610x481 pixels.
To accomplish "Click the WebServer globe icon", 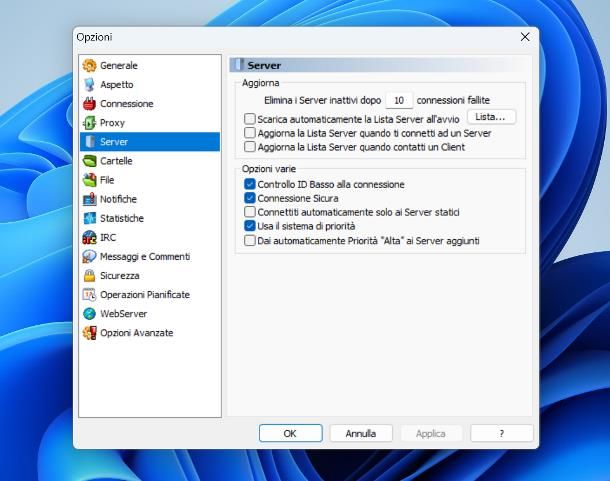I will (x=90, y=313).
